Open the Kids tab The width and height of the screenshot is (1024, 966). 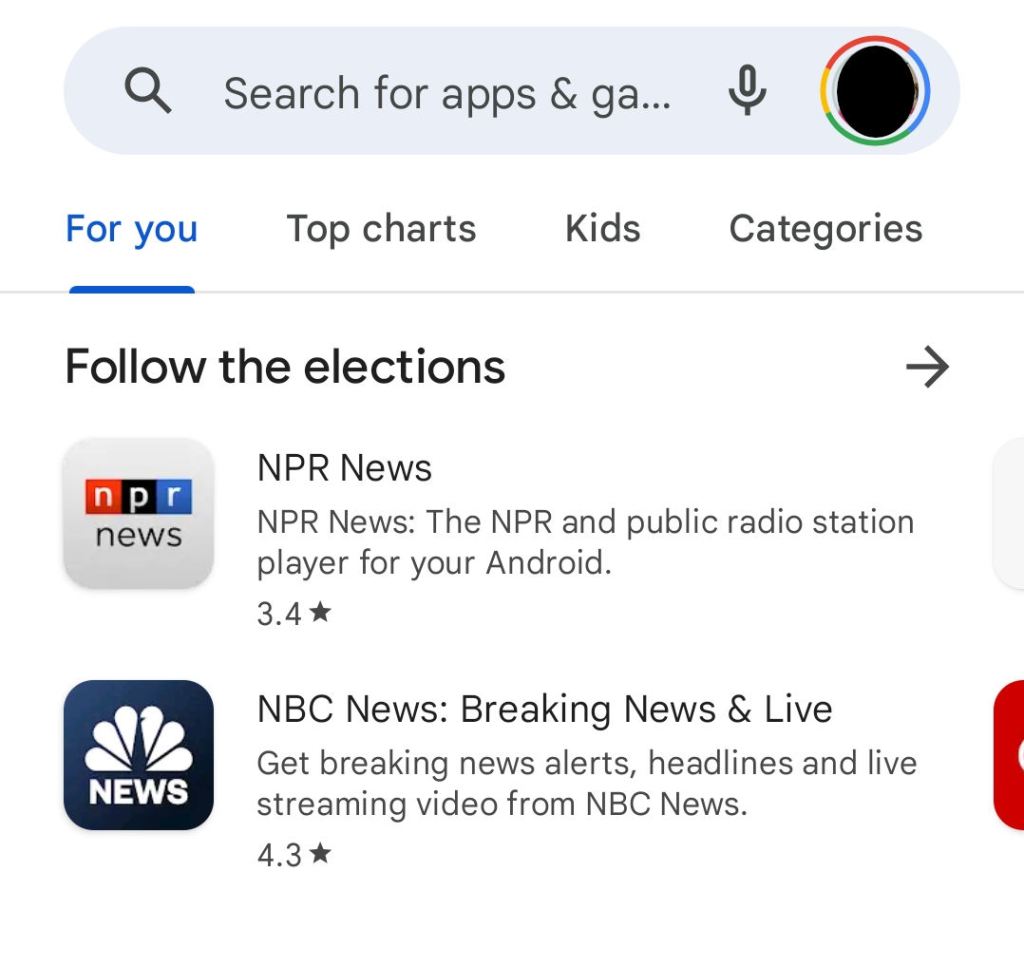tap(602, 228)
